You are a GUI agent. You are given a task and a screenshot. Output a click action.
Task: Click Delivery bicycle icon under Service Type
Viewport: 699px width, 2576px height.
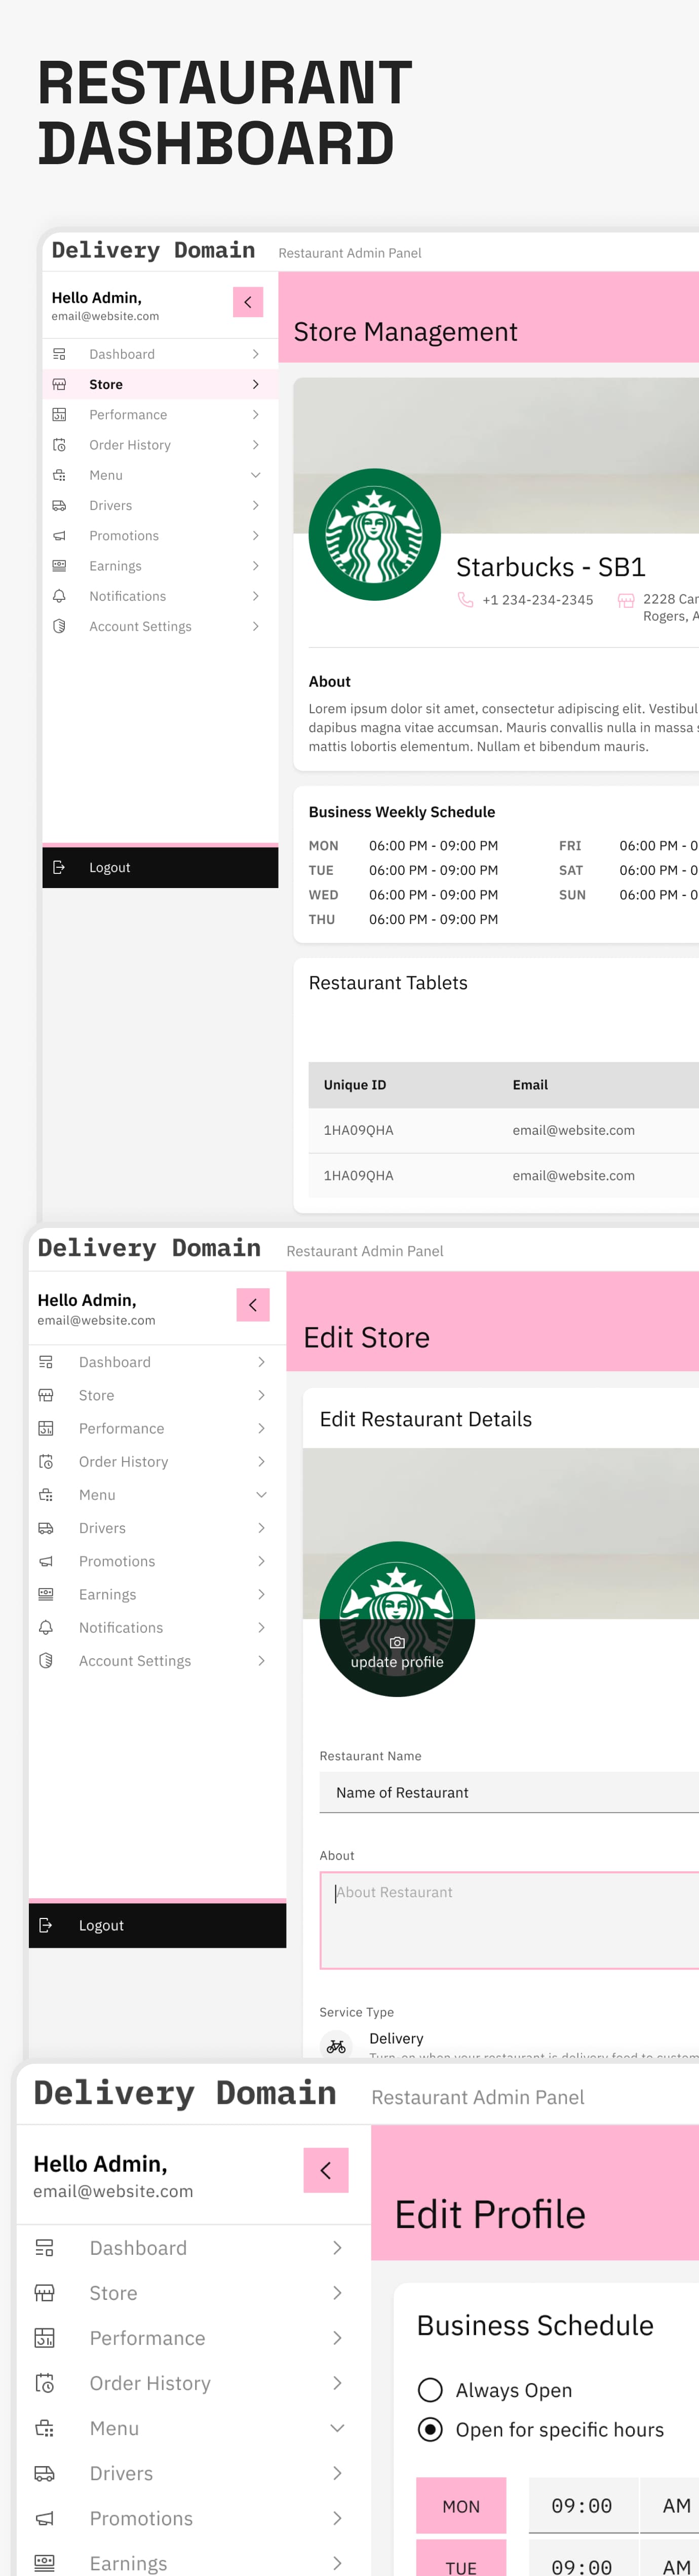coord(336,2046)
